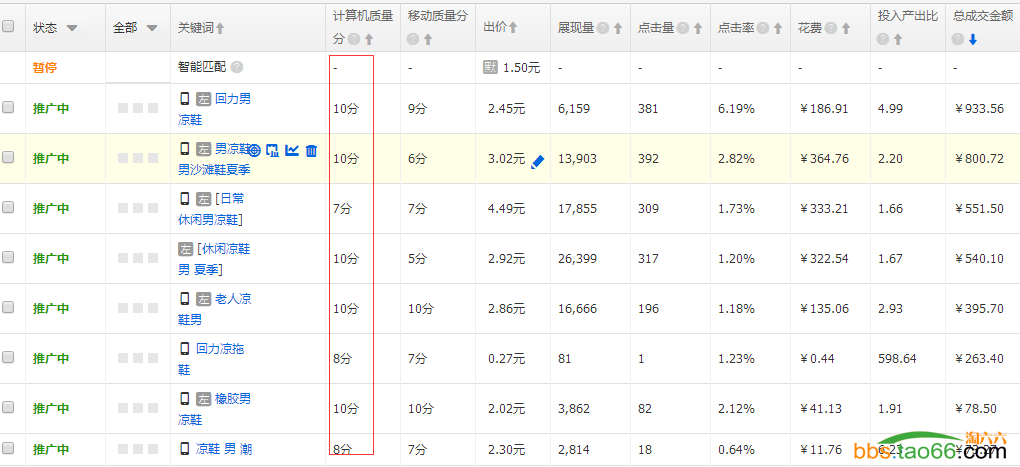
Task: Tick the checkbox for 橡胶男凉鞋 row
Action: pos(8,408)
